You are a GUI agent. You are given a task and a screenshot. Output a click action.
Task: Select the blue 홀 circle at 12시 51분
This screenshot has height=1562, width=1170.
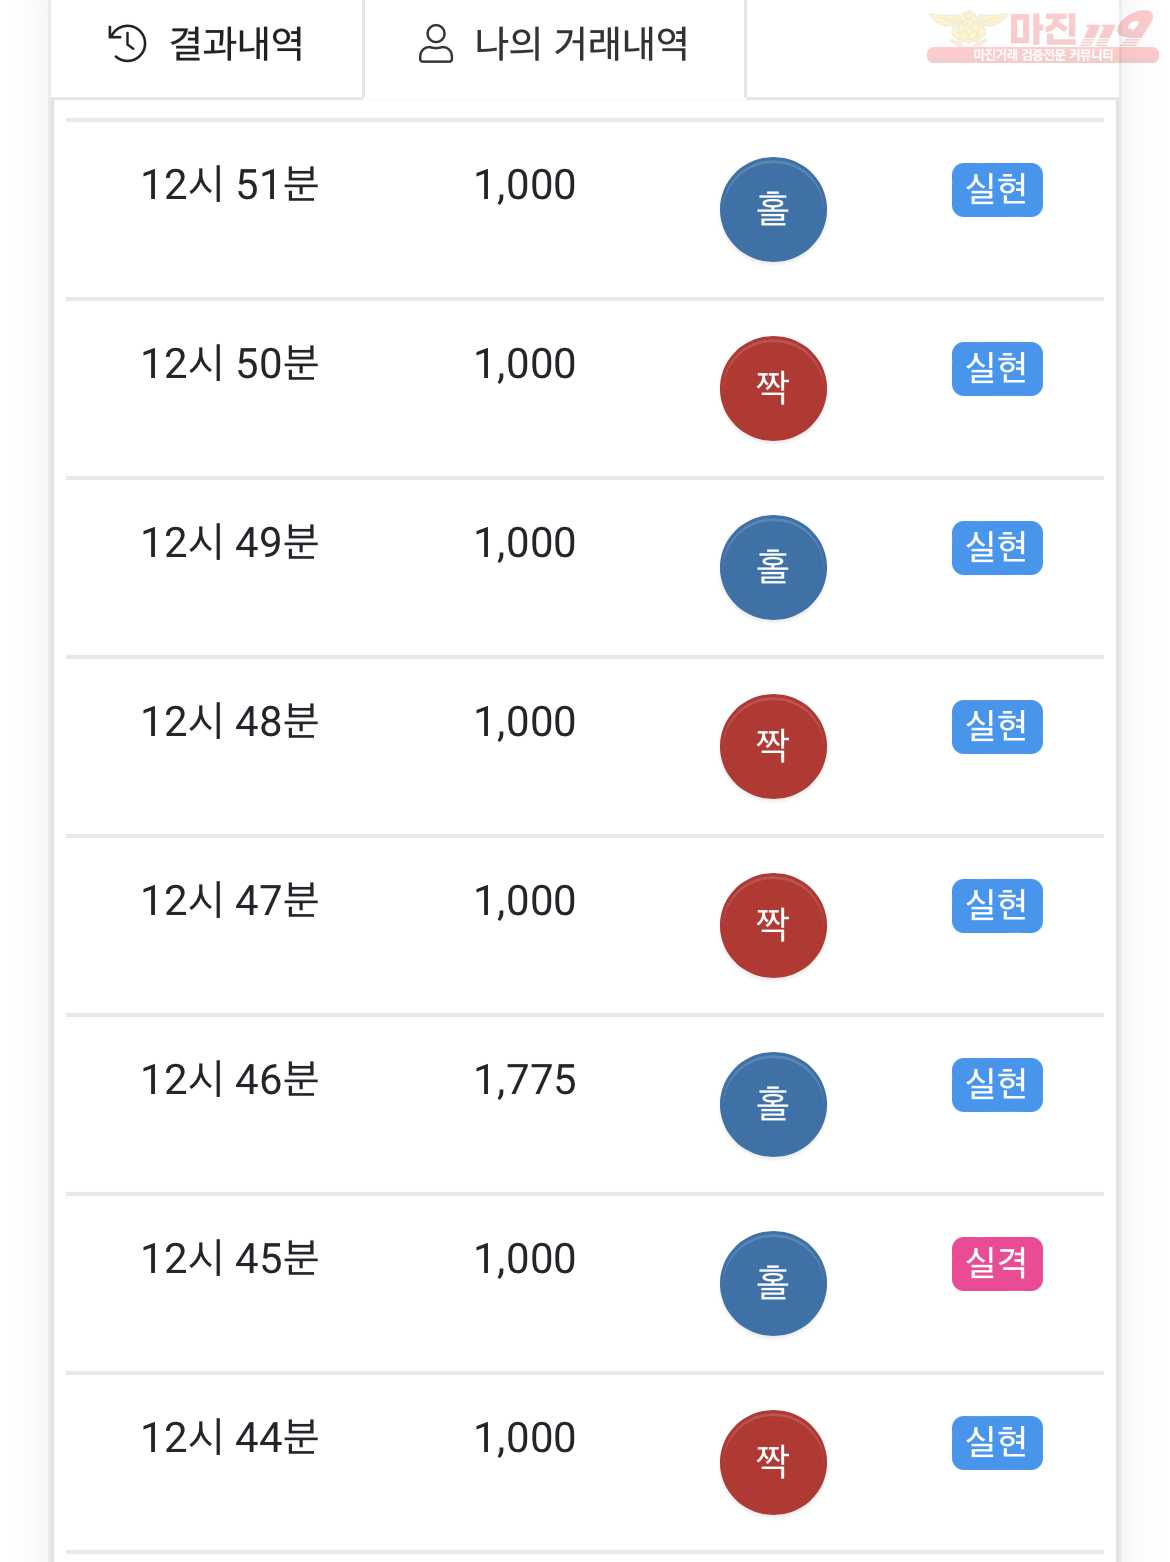(773, 210)
